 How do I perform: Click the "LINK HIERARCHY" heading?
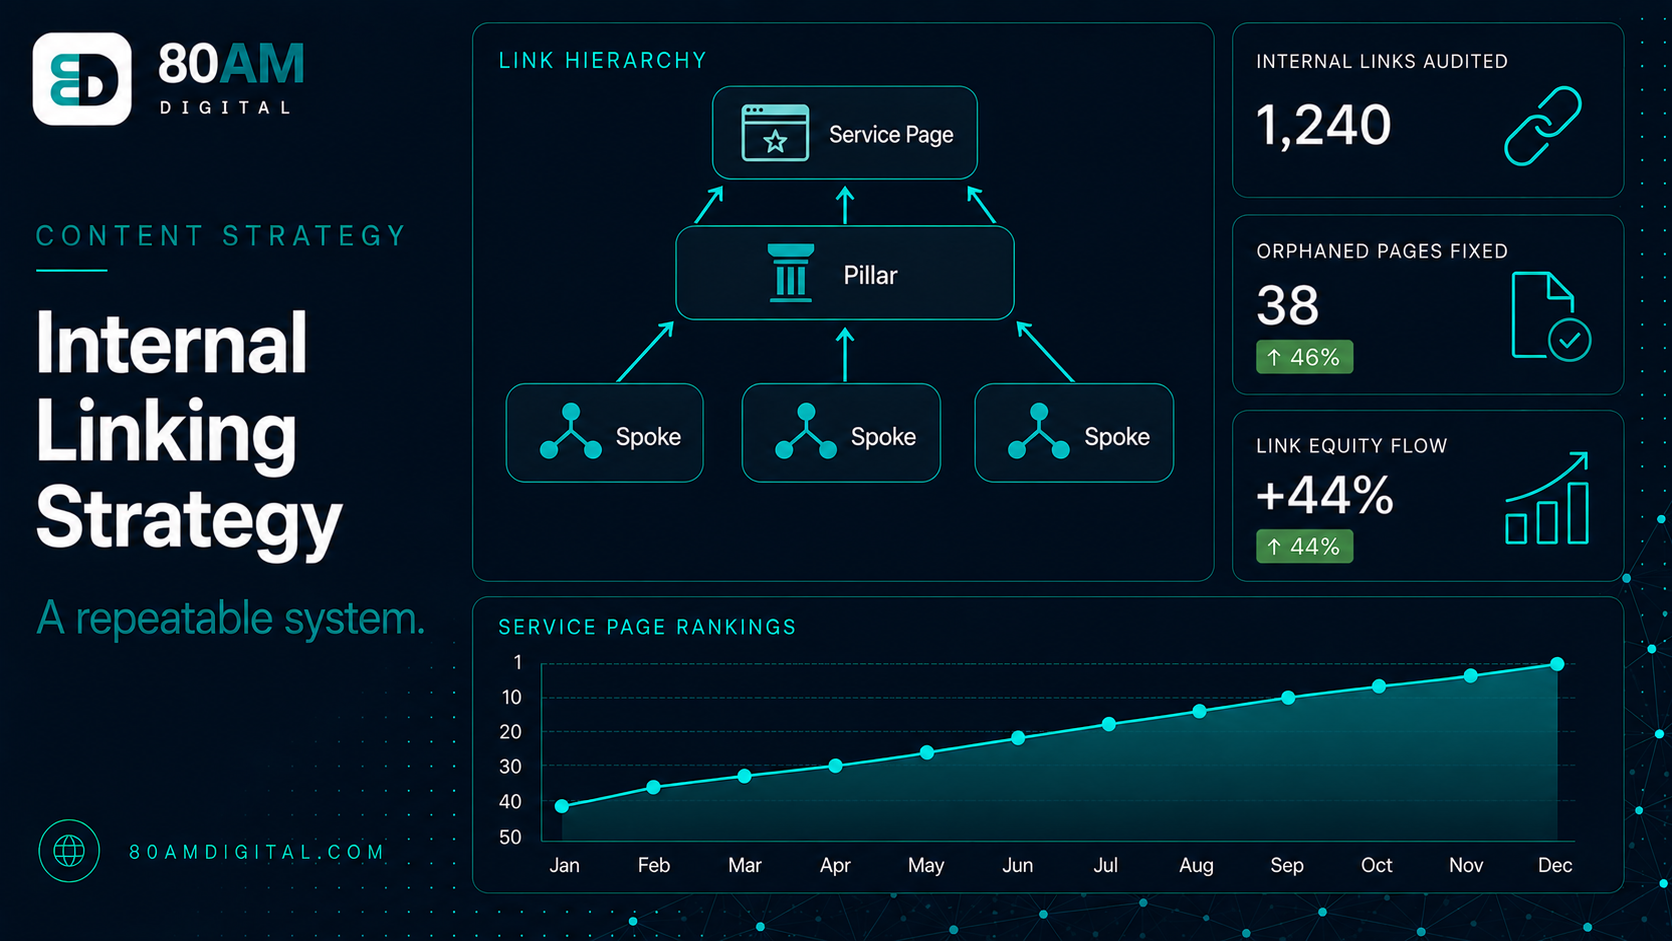click(x=603, y=61)
